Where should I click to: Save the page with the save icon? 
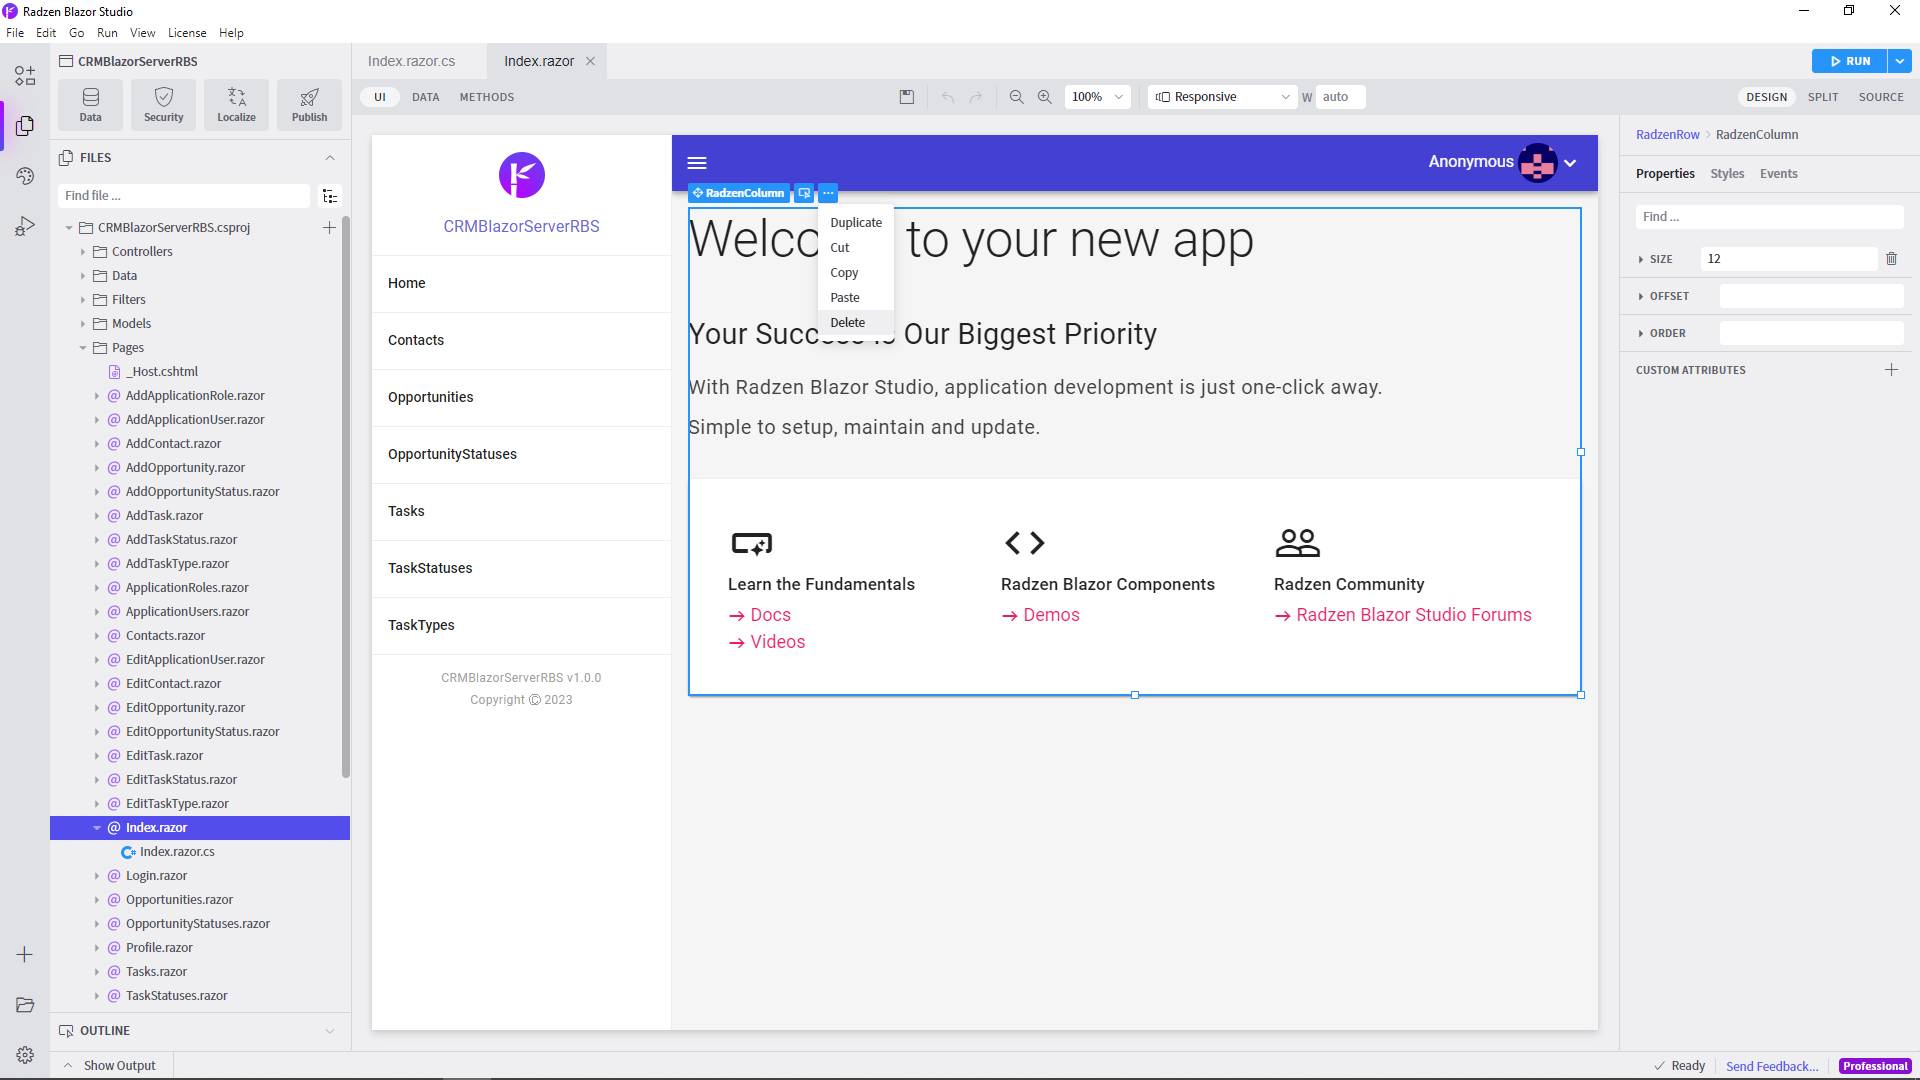click(x=907, y=97)
